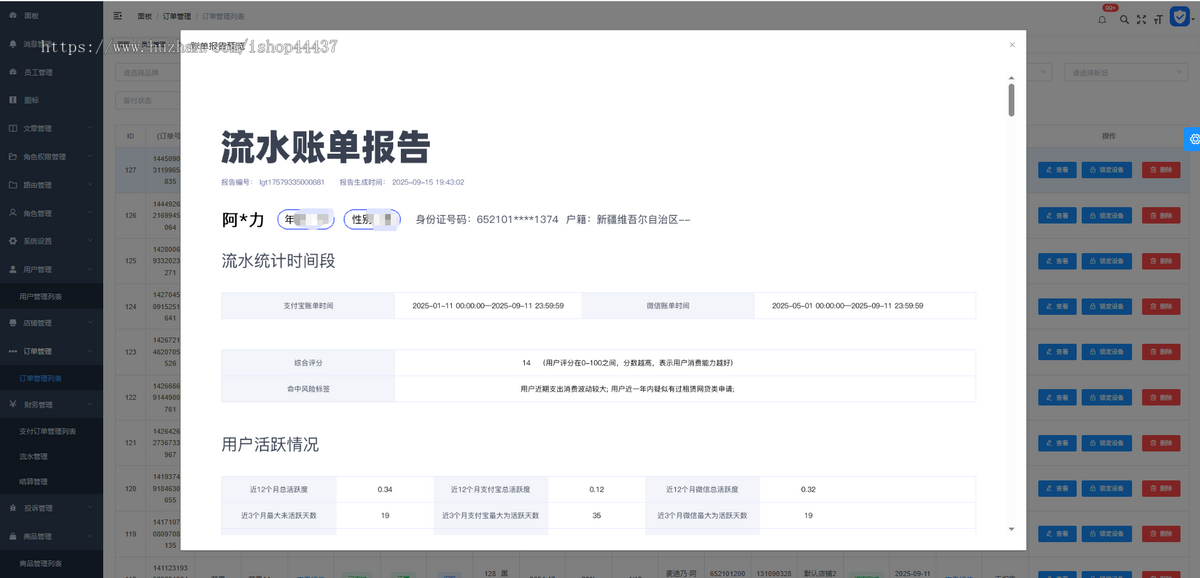This screenshot has height=578, width=1200.
Task: Open 支付订单管理列表 in the sidebar
Action: coord(50,431)
